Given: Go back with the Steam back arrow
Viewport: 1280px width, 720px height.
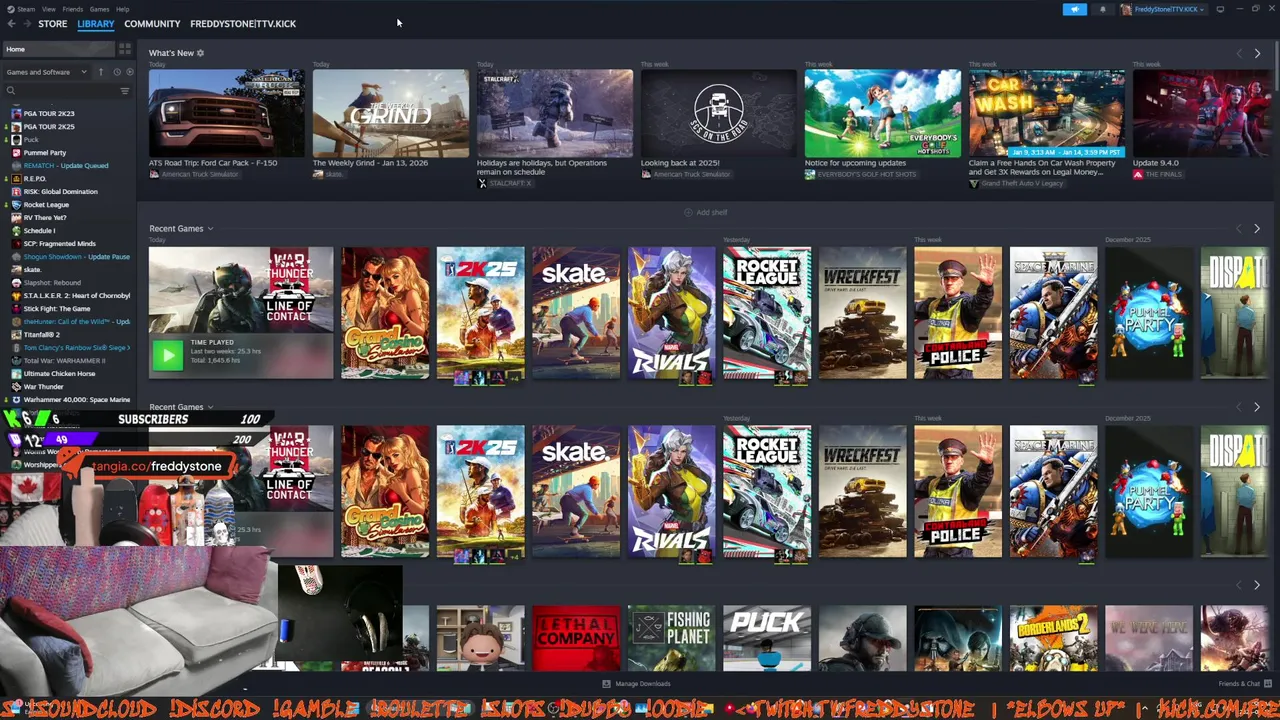Looking at the screenshot, I should tap(11, 24).
